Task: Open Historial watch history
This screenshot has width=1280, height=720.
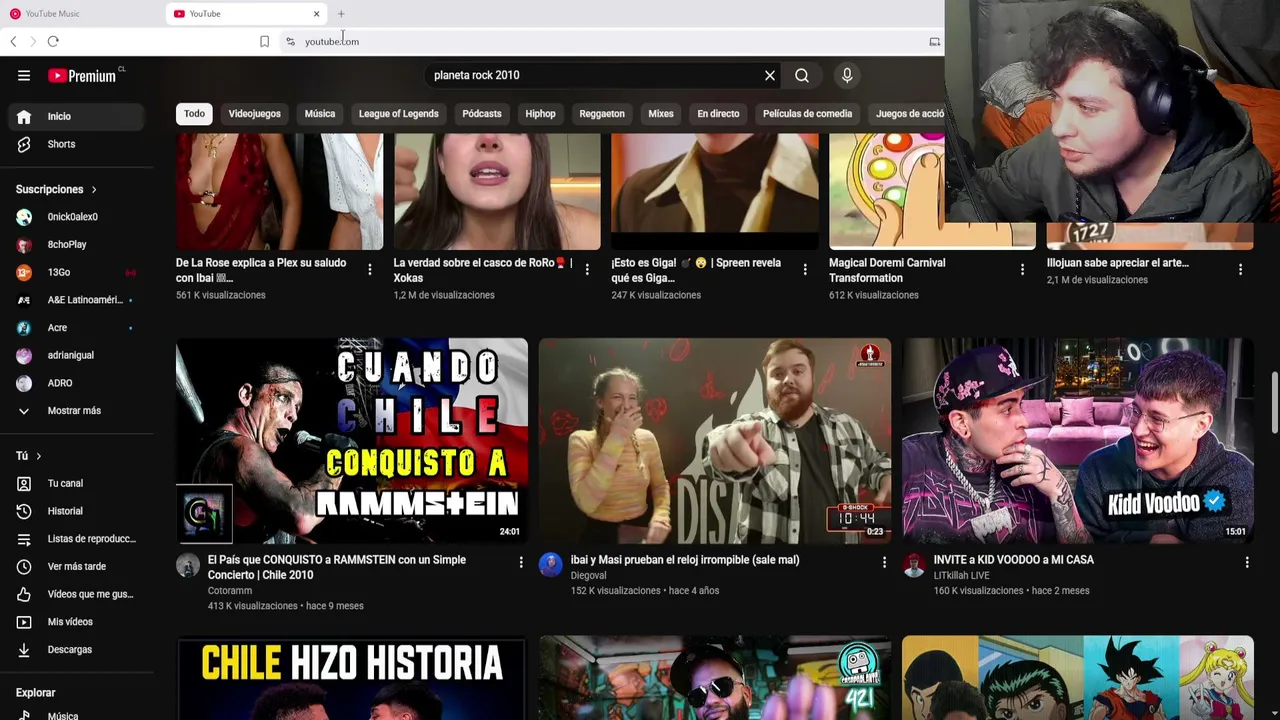Action: (76, 511)
